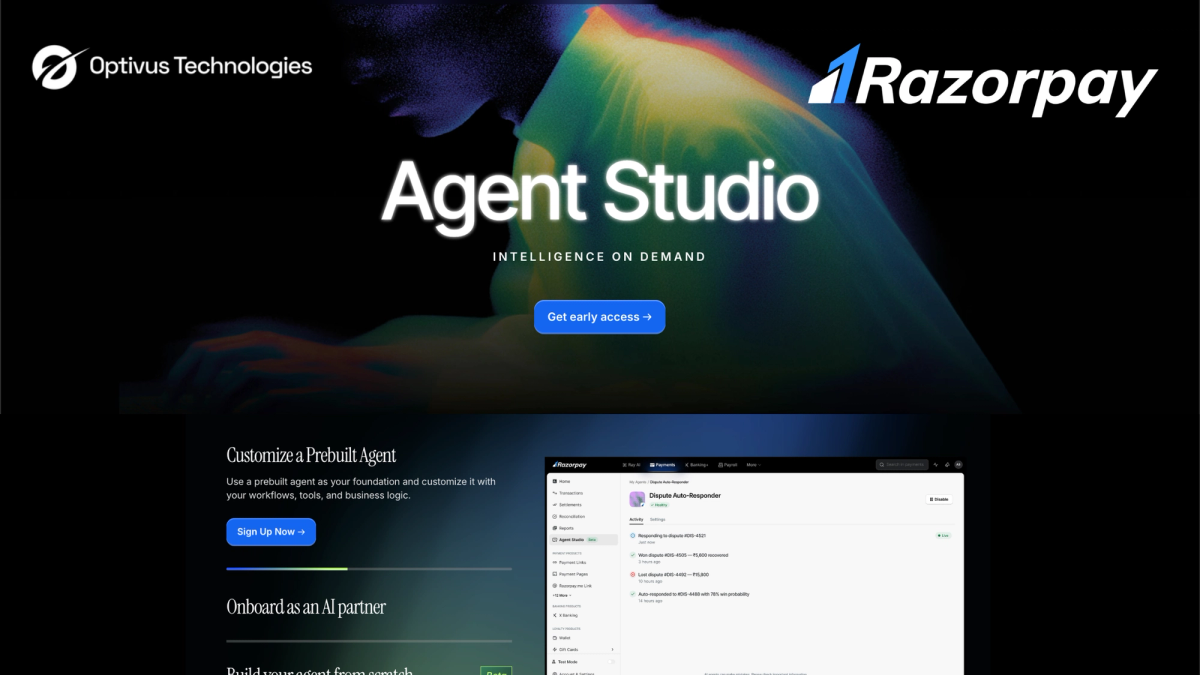Expand the Gift Cards chevron
Viewport: 1200px width, 675px height.
click(612, 649)
